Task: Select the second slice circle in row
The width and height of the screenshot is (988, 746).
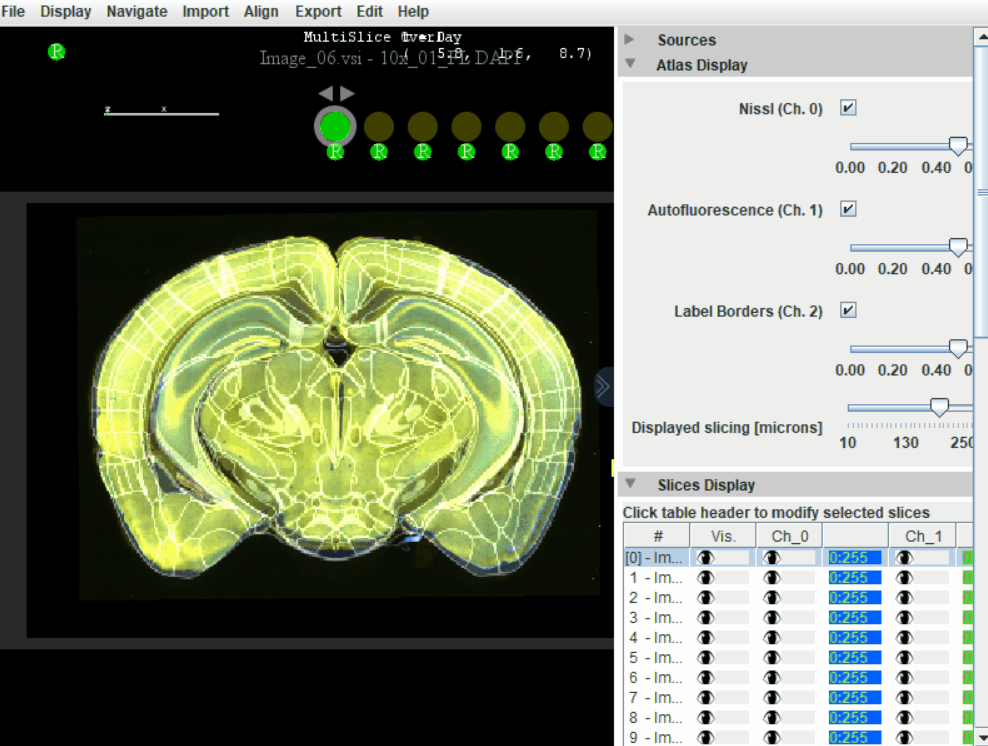Action: pos(379,127)
